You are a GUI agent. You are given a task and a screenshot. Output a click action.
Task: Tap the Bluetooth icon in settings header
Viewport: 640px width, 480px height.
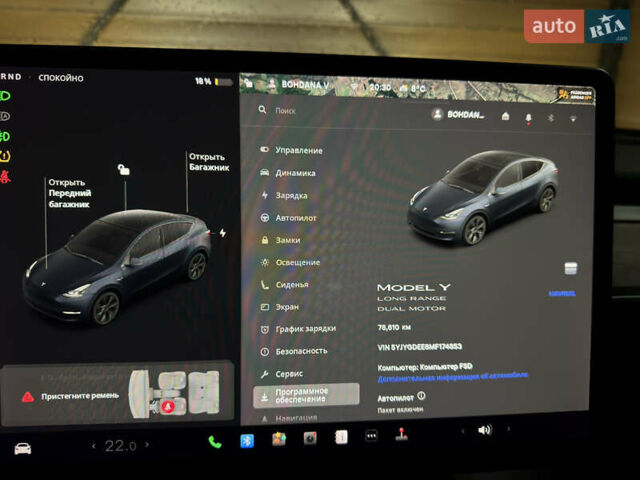click(551, 118)
